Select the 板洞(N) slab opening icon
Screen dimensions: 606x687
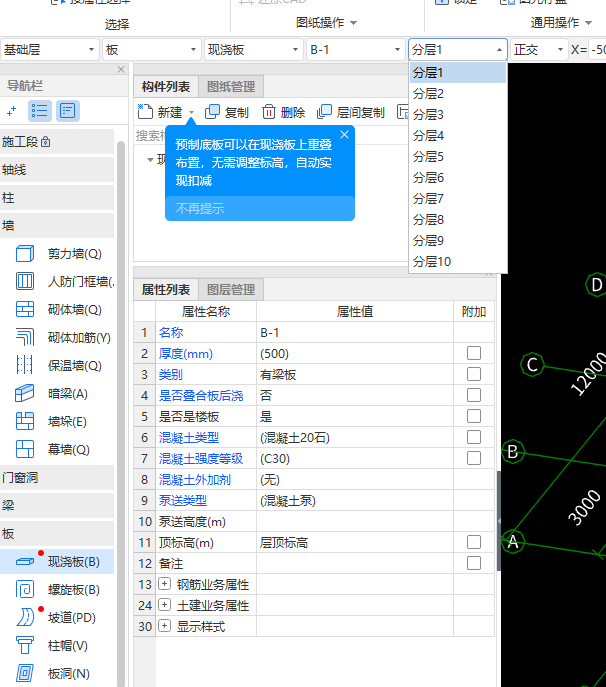(25, 673)
